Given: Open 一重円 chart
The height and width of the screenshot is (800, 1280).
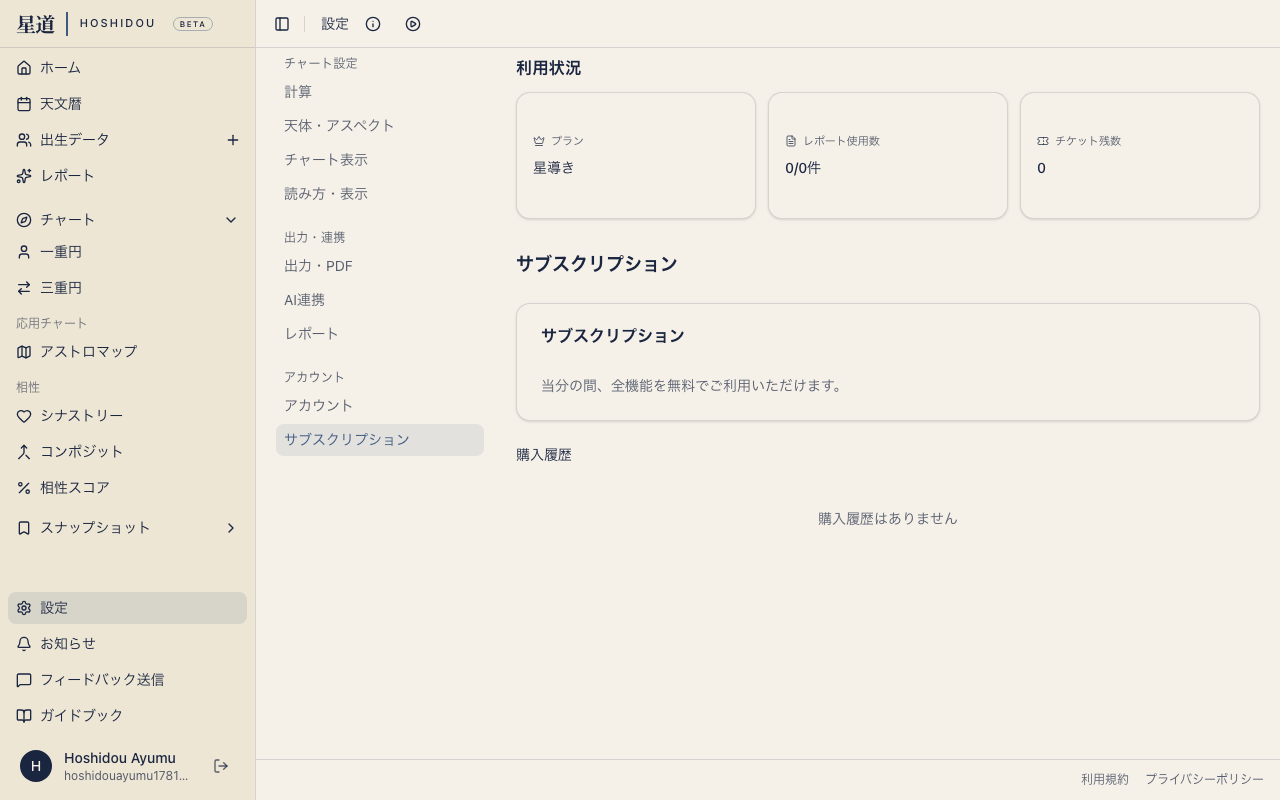Looking at the screenshot, I should [127, 252].
